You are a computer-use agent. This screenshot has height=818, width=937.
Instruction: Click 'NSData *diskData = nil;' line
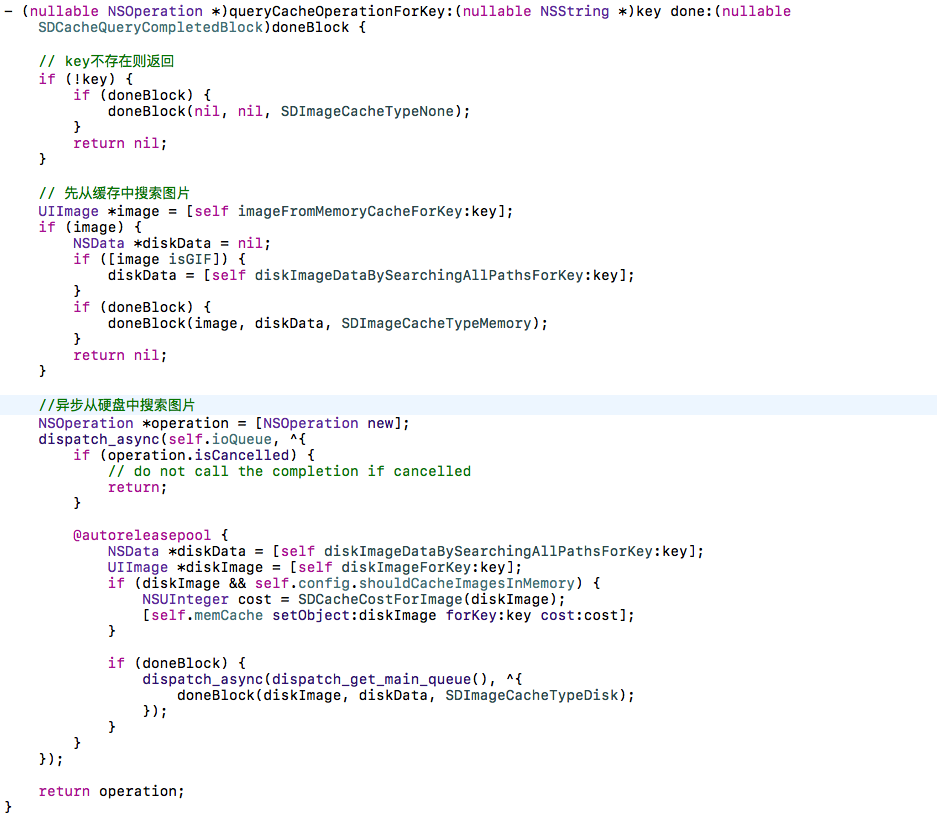pyautogui.click(x=172, y=243)
